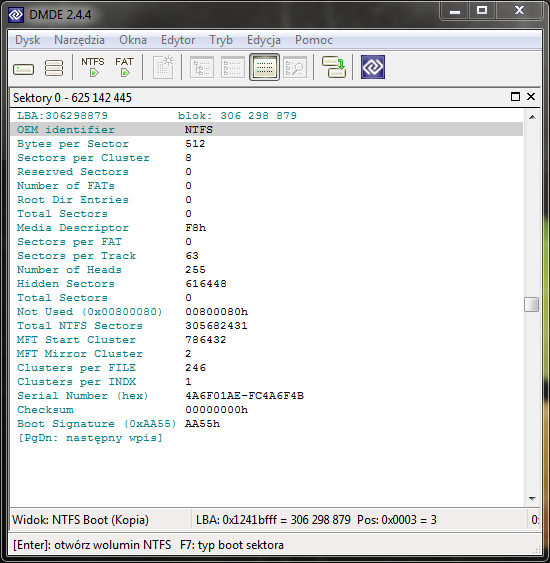Image resolution: width=550 pixels, height=563 pixels.
Task: Select the Sectors per FAT row
Action: (266, 242)
